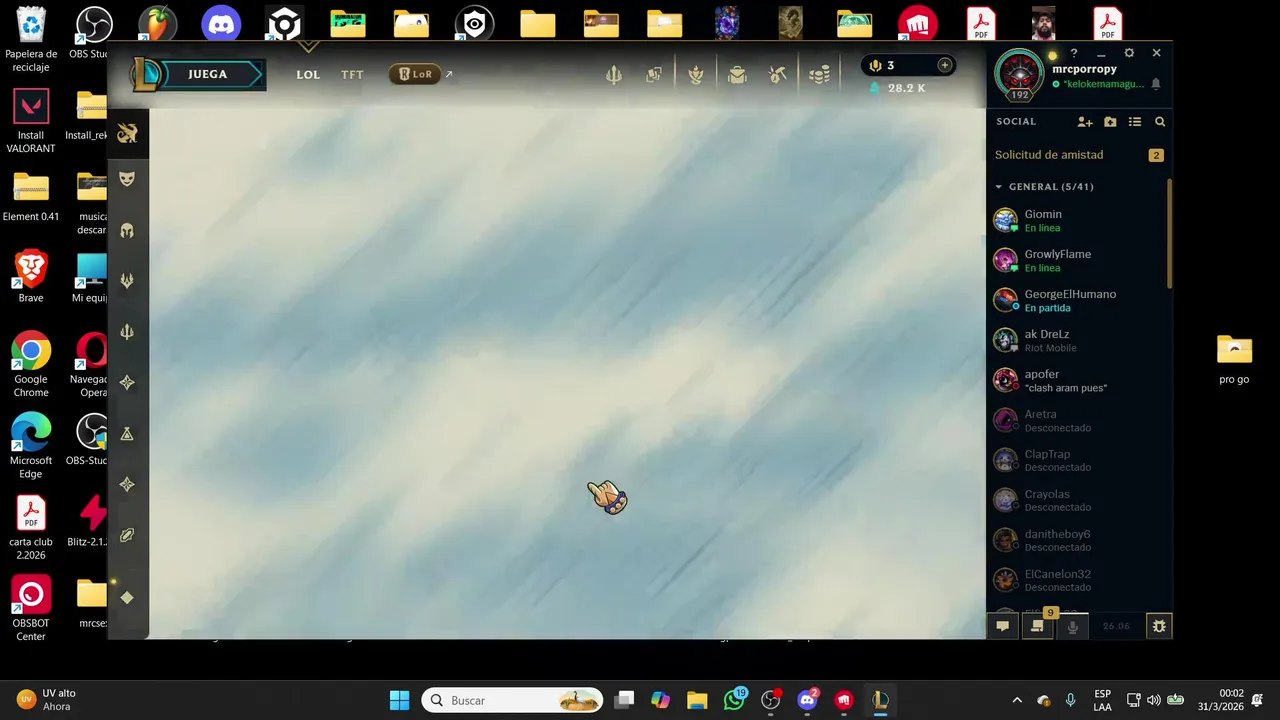Open the Install VALORANT desktop shortcut
The height and width of the screenshot is (720, 1280).
(31, 121)
